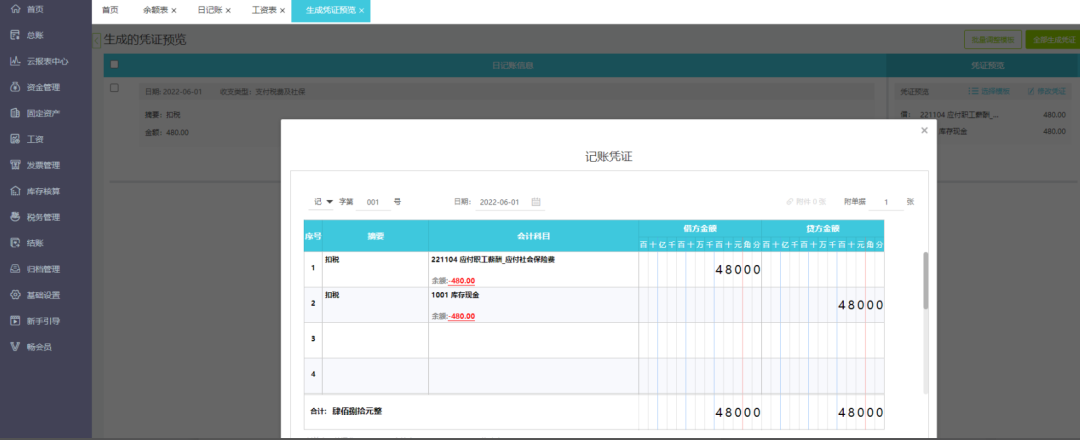Click the 修改凭证 link
Image resolution: width=1080 pixels, height=440 pixels.
(1046, 91)
